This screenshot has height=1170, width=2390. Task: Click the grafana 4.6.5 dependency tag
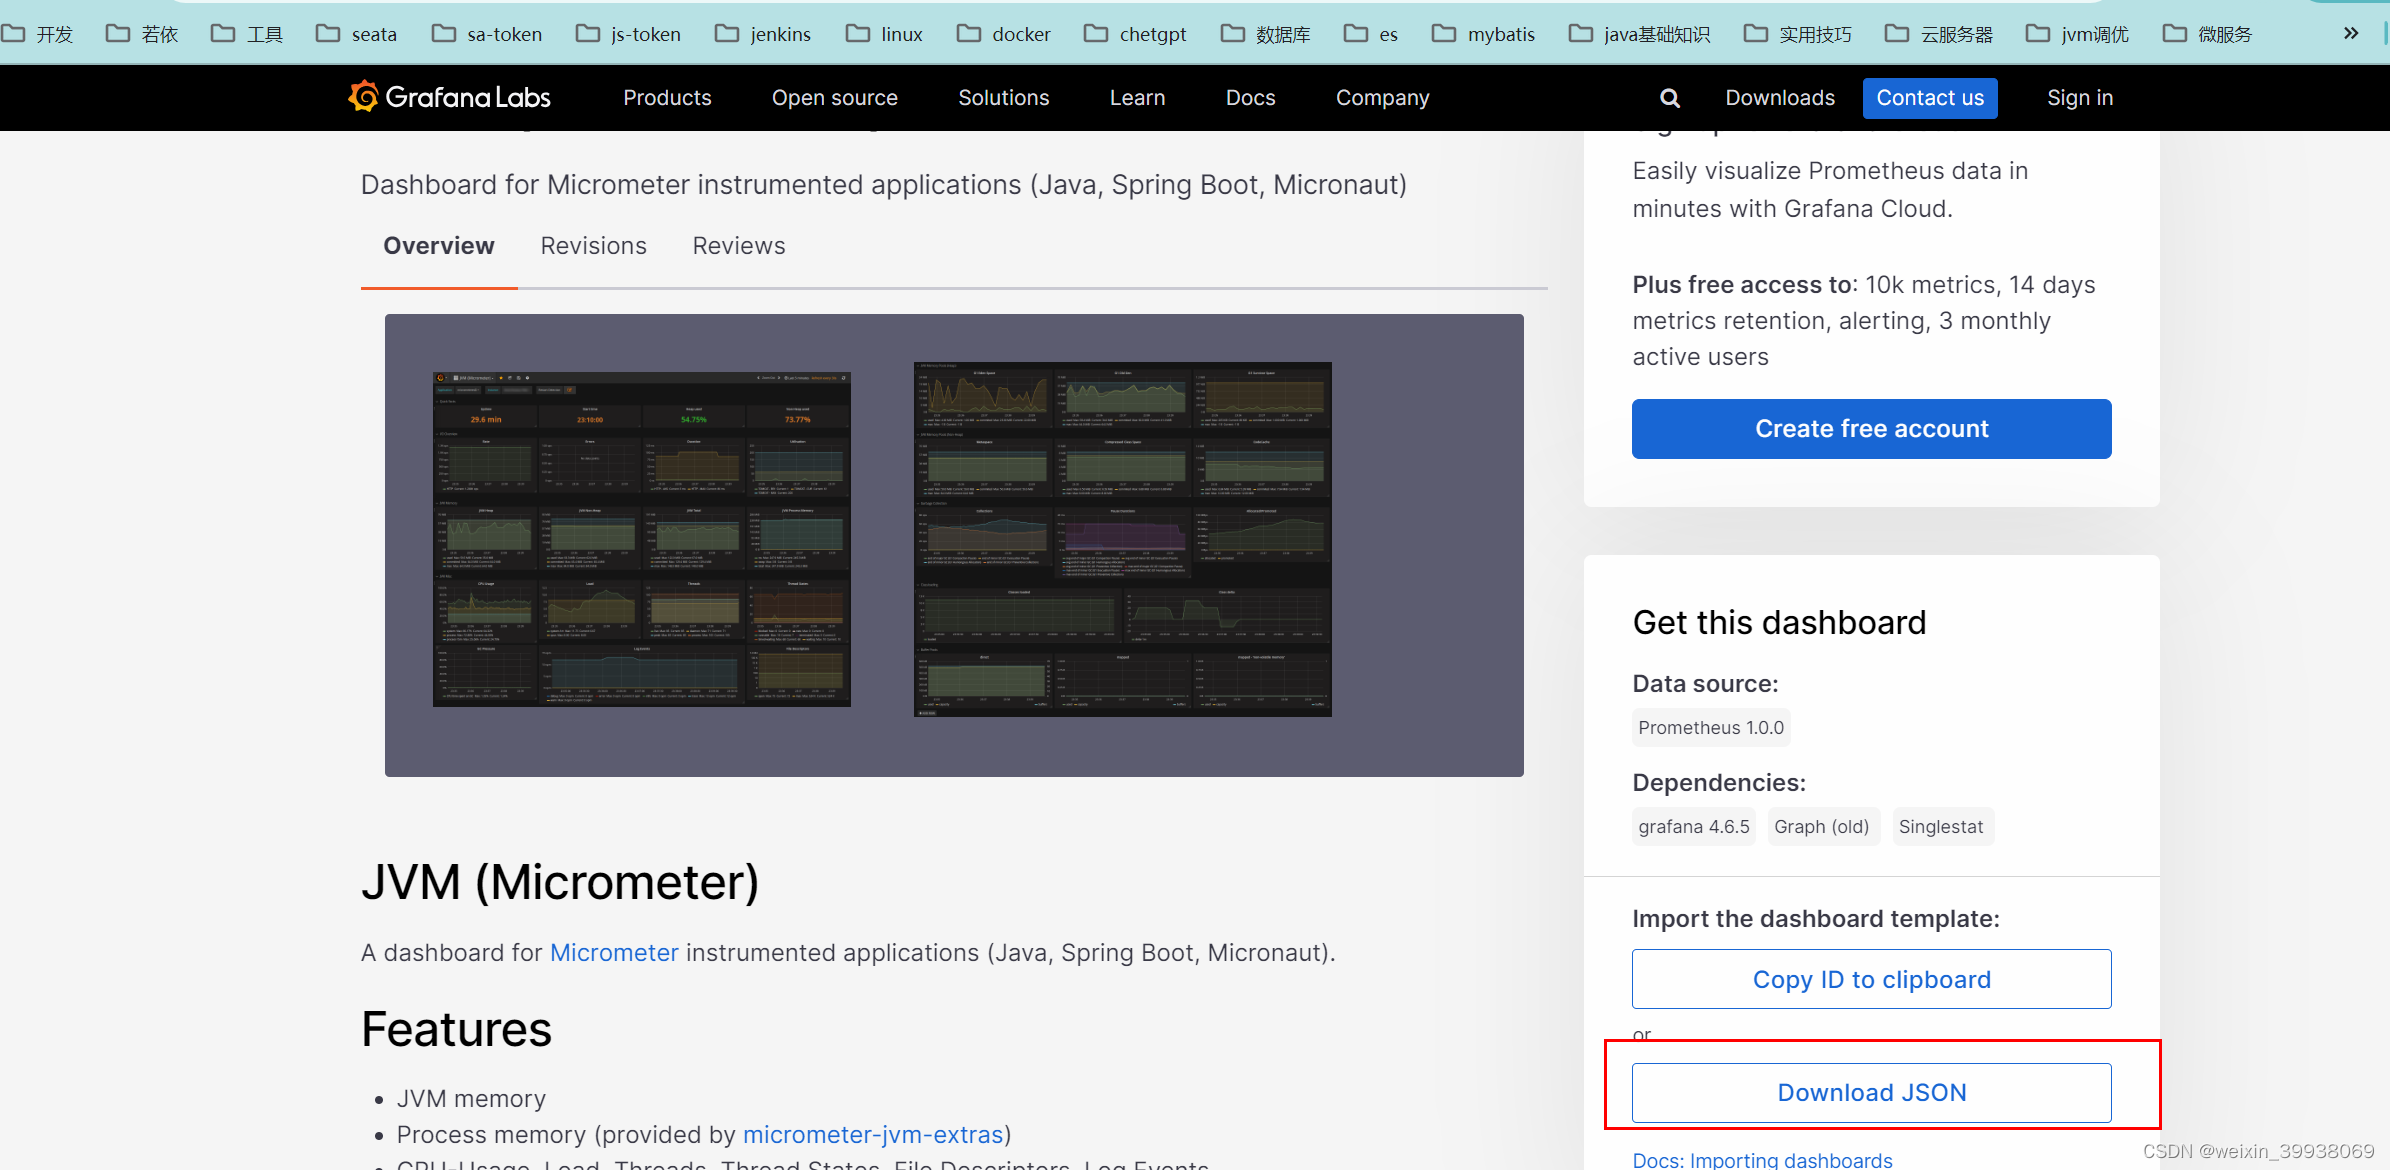tap(1694, 827)
